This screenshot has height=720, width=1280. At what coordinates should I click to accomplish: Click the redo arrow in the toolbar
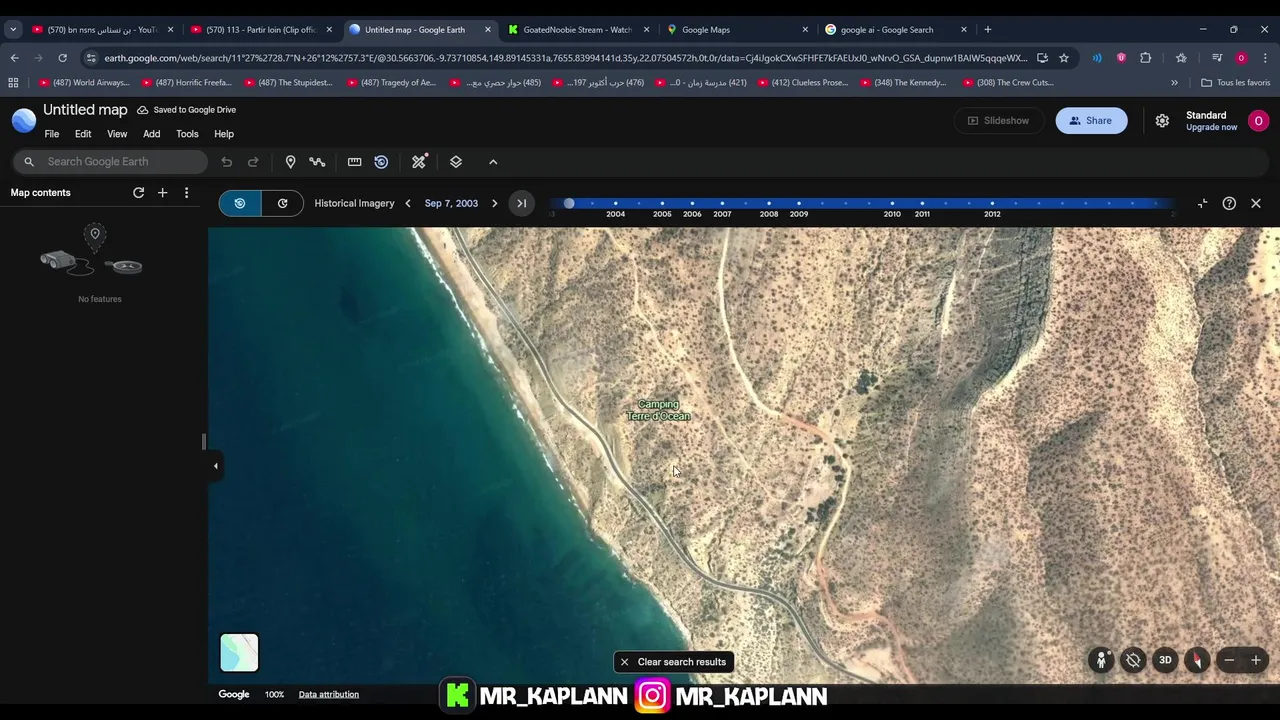coord(253,162)
